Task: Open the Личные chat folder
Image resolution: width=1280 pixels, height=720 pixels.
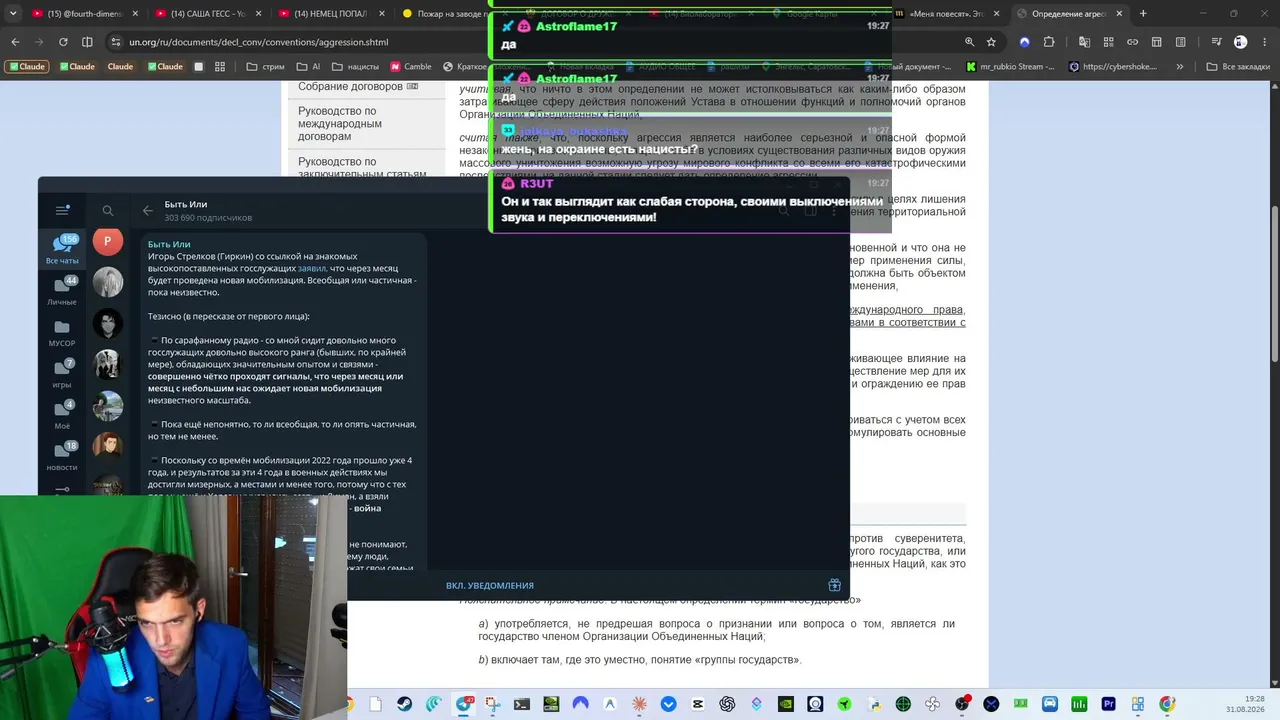Action: (x=62, y=291)
